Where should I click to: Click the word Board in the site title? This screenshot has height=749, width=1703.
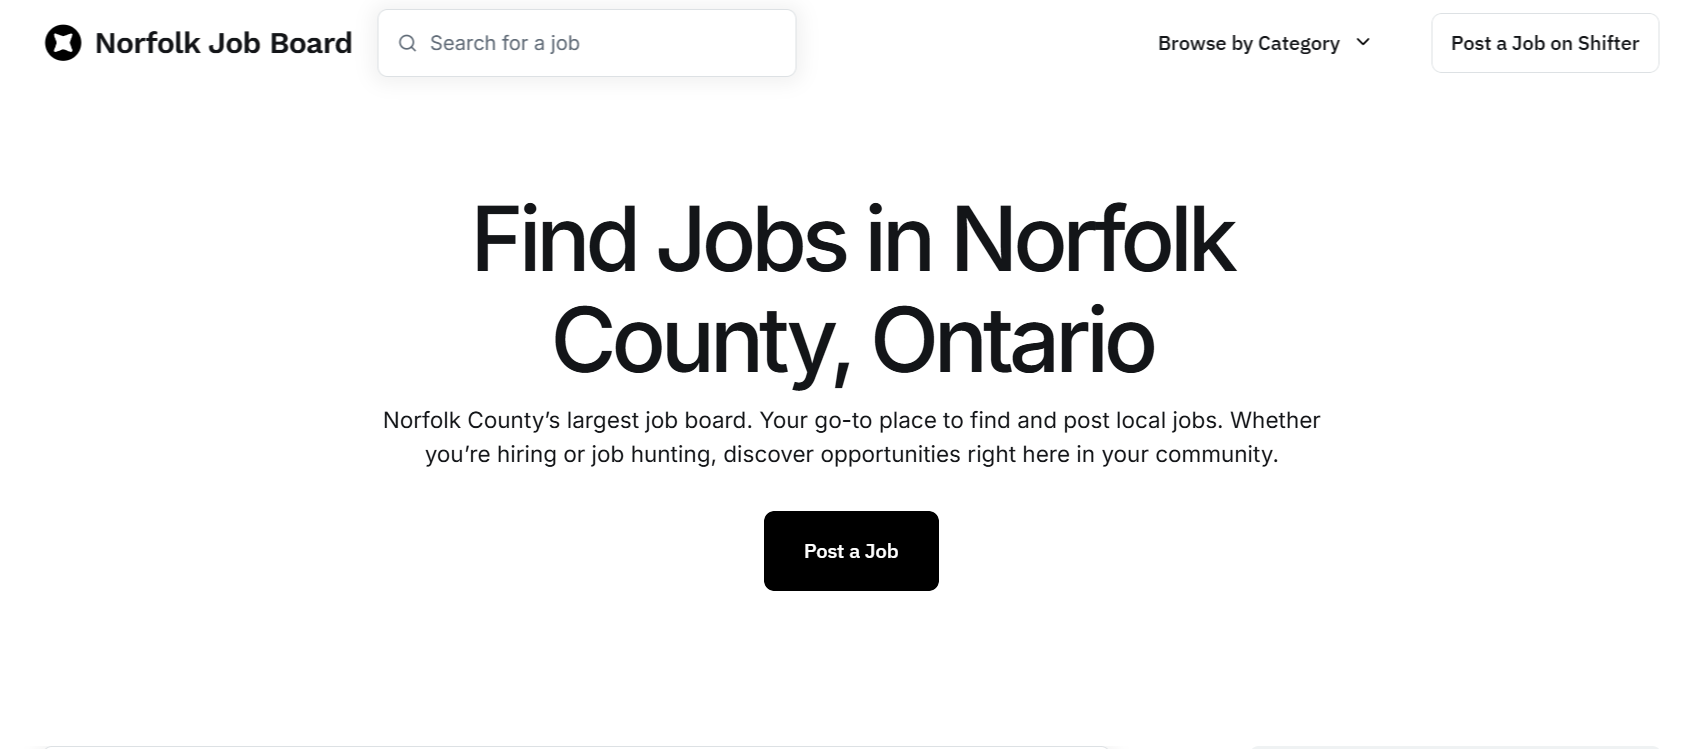click(x=310, y=43)
